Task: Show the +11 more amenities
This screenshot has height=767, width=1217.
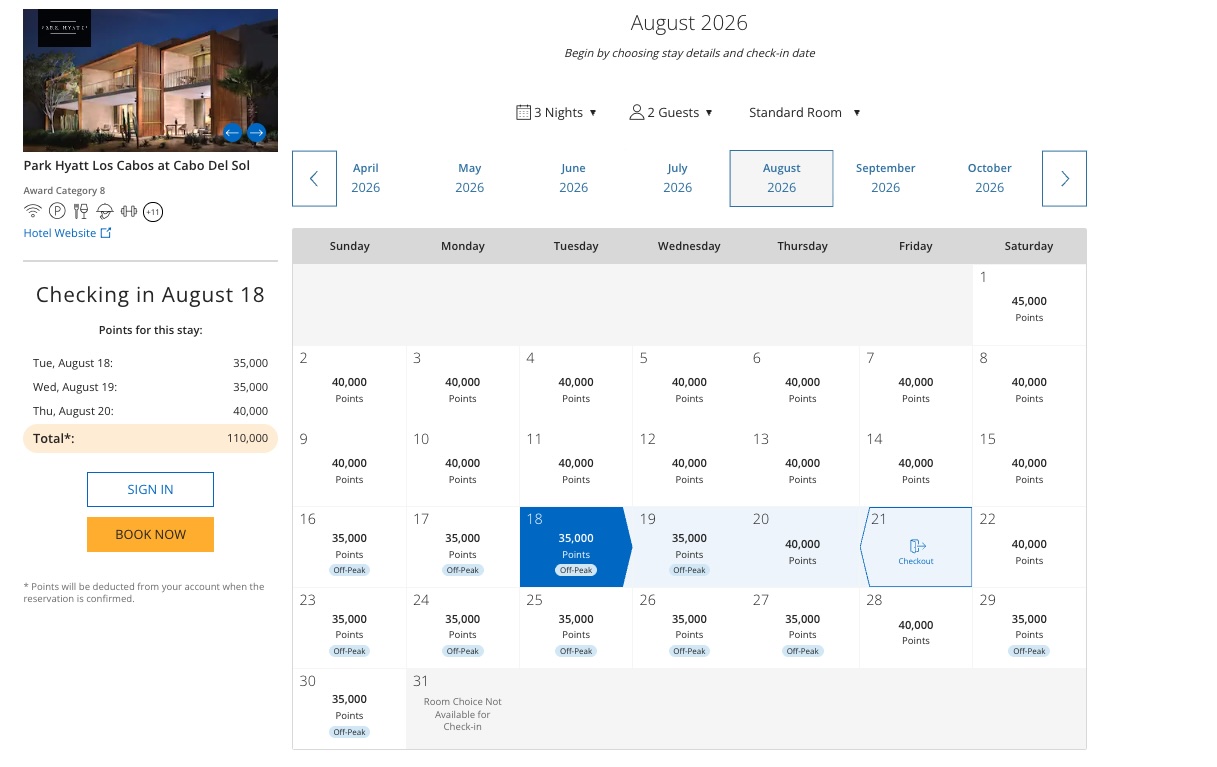Action: coord(153,211)
